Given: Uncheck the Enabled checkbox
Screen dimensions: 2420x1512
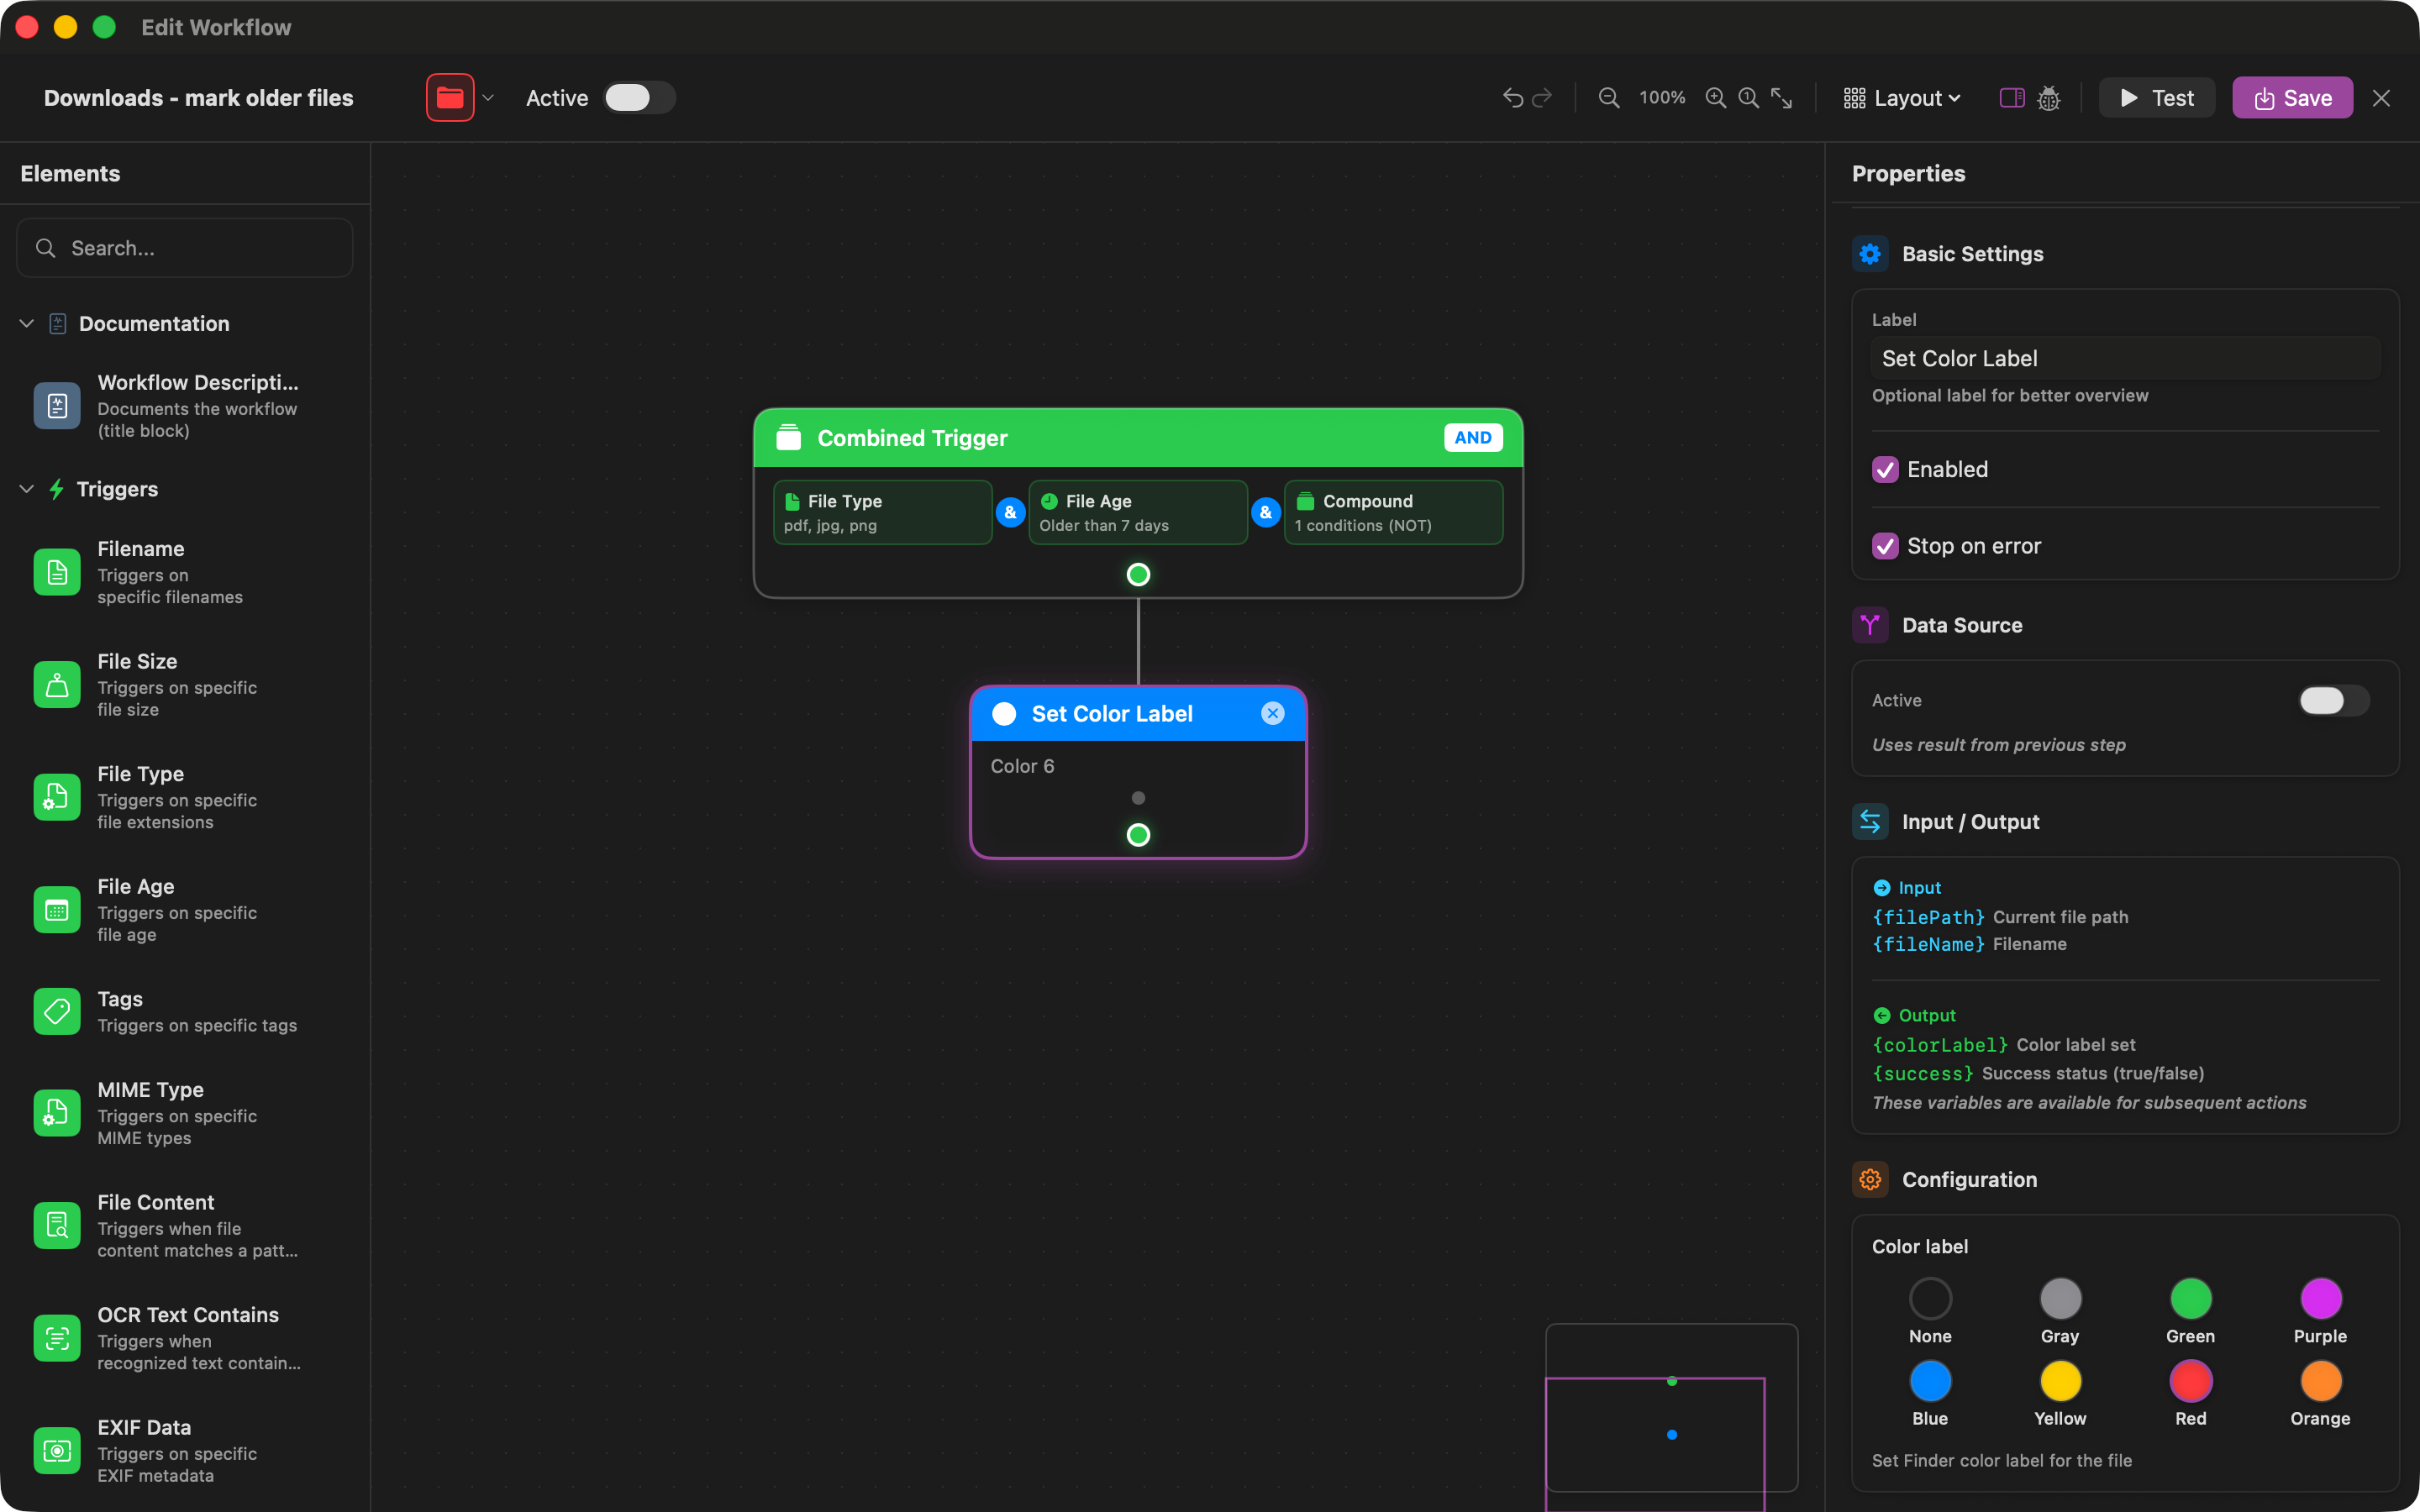Looking at the screenshot, I should point(1885,469).
